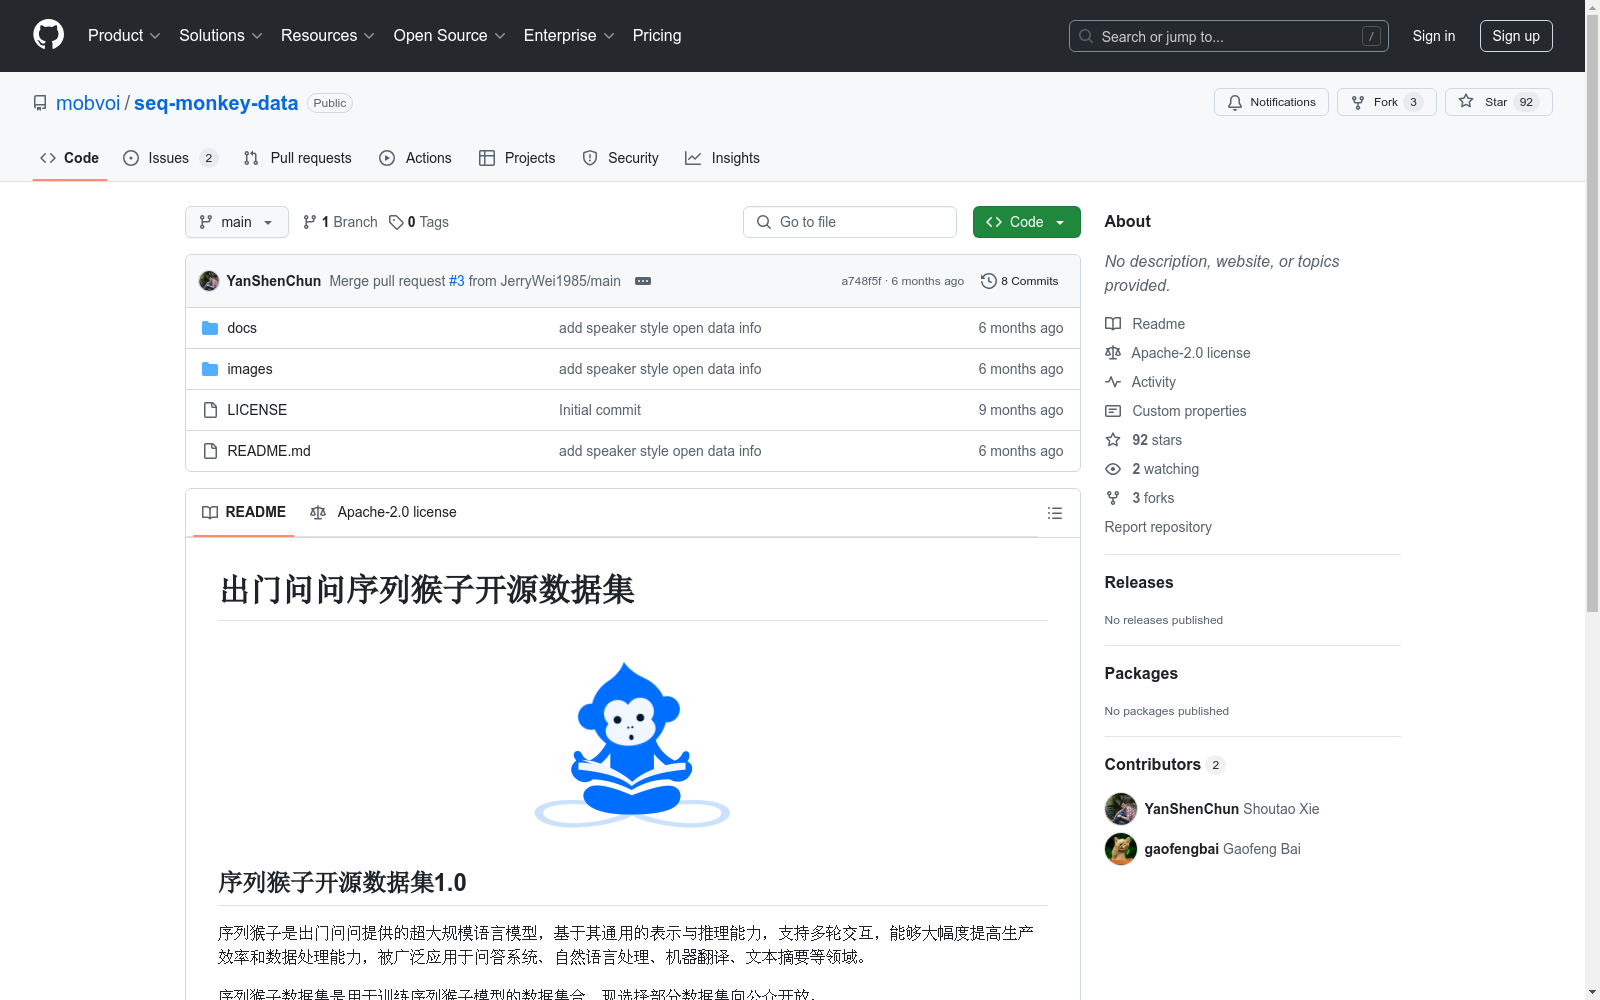The image size is (1600, 1000).
Task: Expand commit message ellipsis button
Action: point(643,281)
